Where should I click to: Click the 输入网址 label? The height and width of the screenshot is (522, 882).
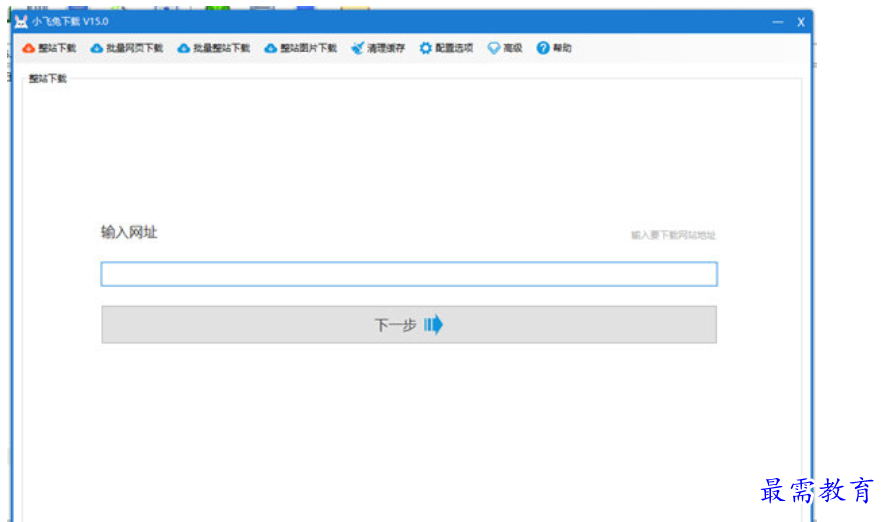(129, 232)
